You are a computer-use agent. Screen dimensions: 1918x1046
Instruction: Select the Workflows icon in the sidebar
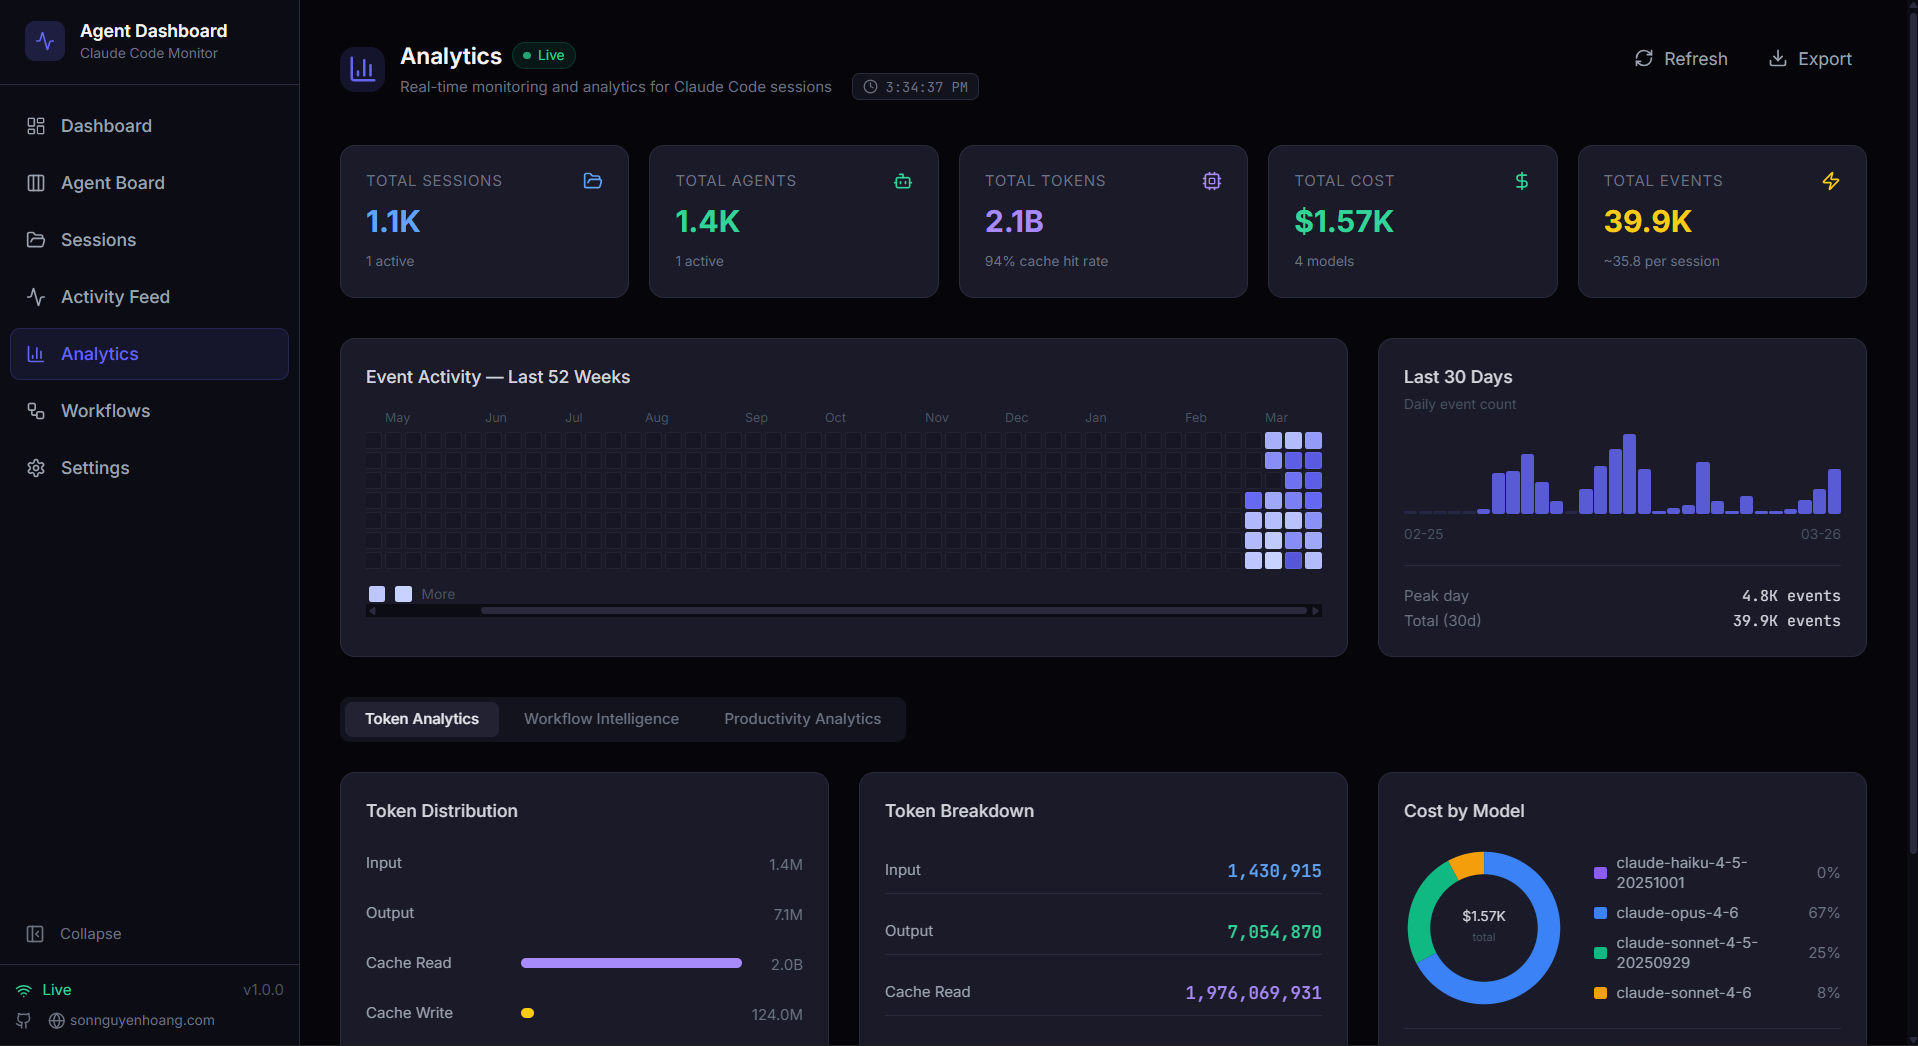[35, 410]
